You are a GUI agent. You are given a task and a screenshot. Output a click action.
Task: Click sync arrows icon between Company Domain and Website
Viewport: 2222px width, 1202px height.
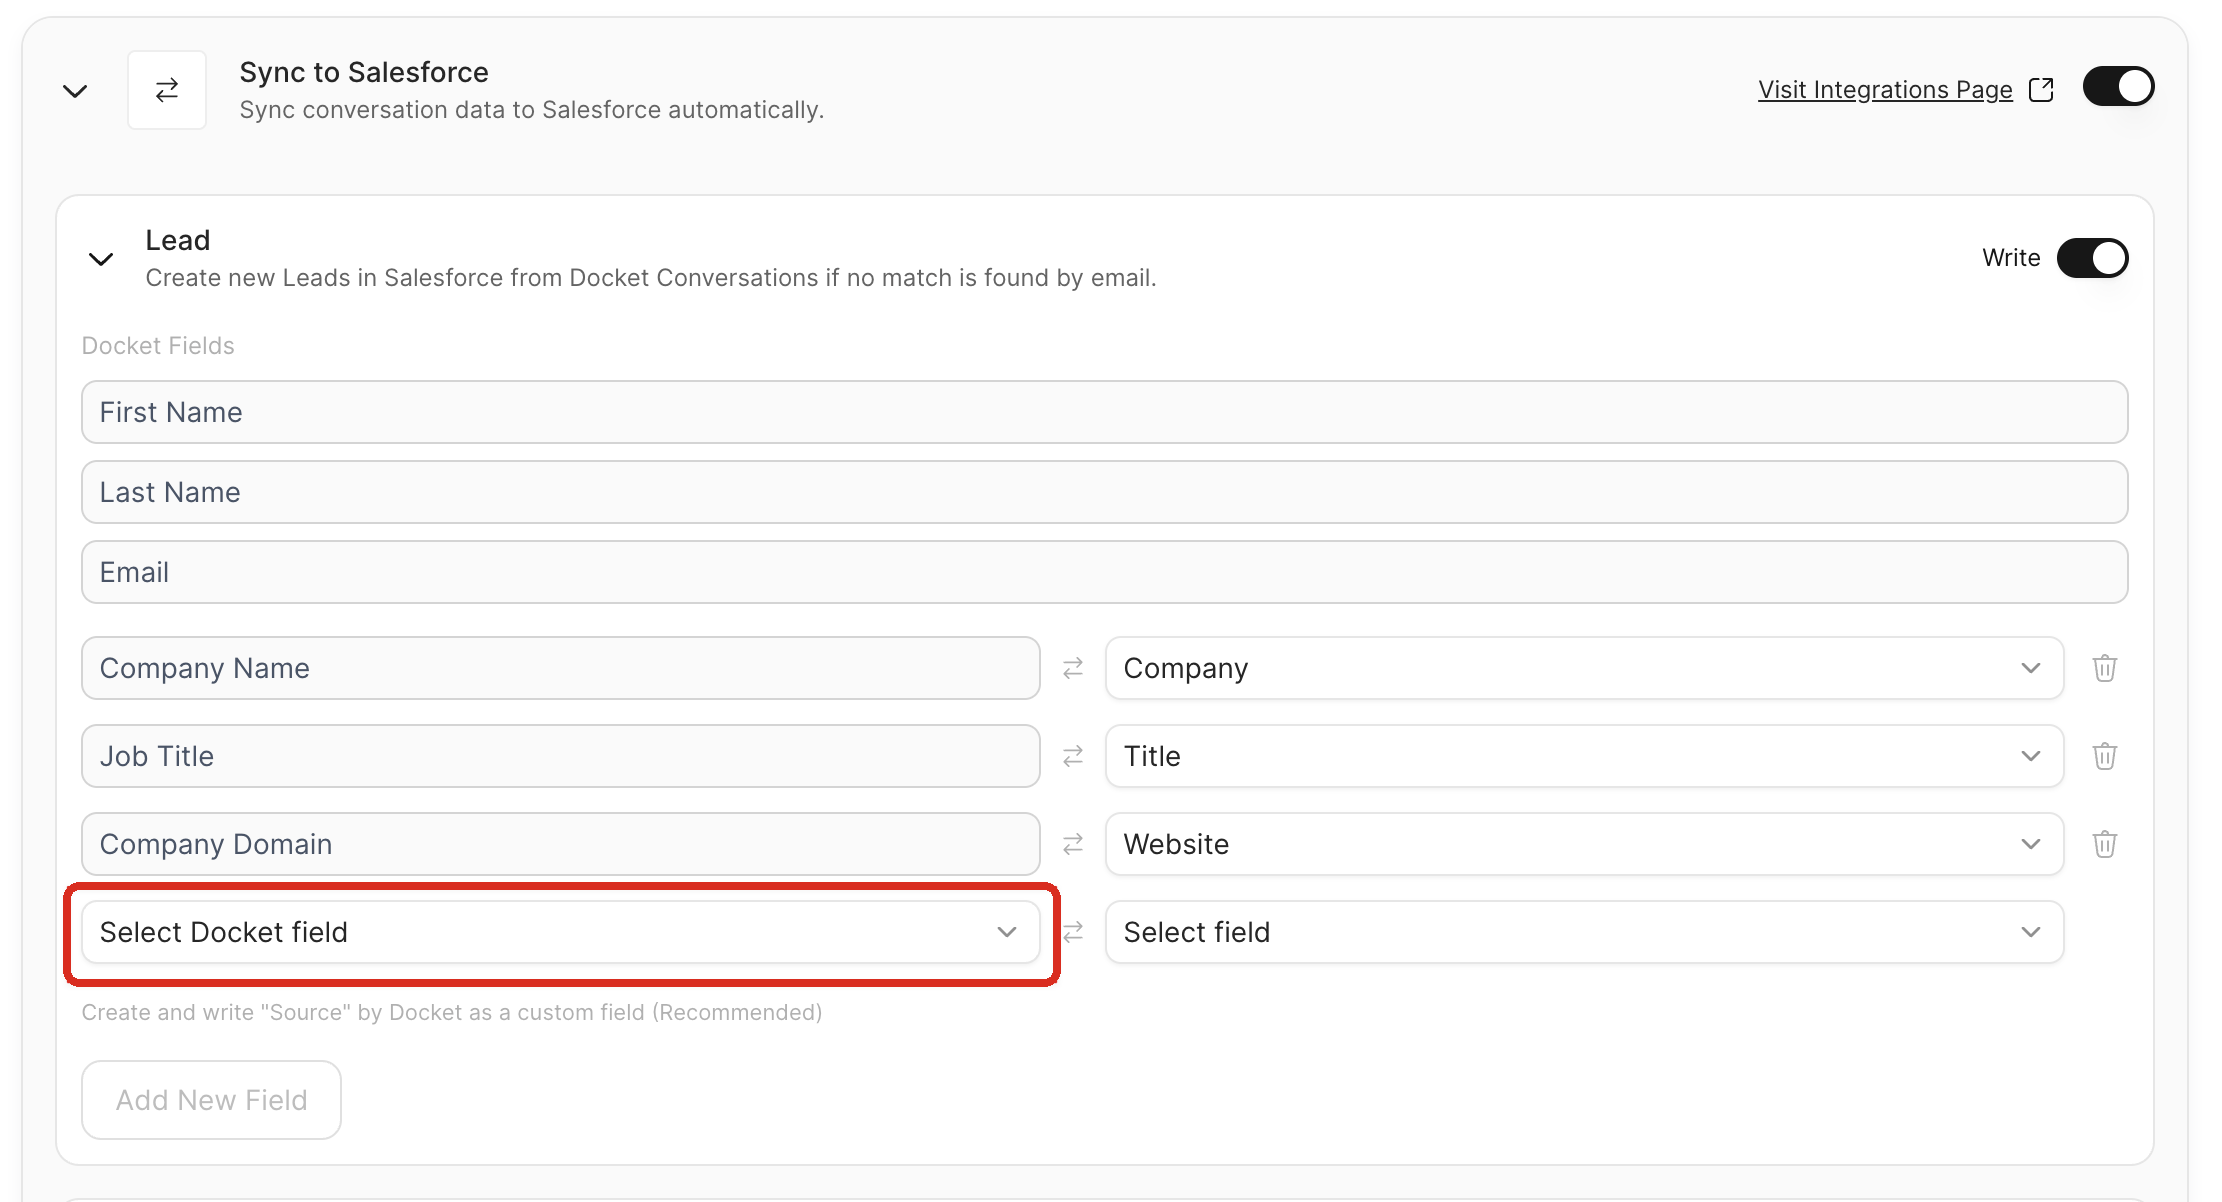(x=1073, y=844)
